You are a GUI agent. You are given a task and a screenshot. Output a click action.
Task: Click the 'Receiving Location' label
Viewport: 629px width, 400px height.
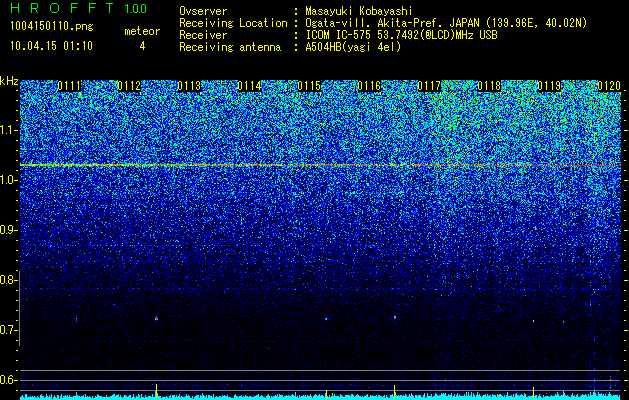233,23
